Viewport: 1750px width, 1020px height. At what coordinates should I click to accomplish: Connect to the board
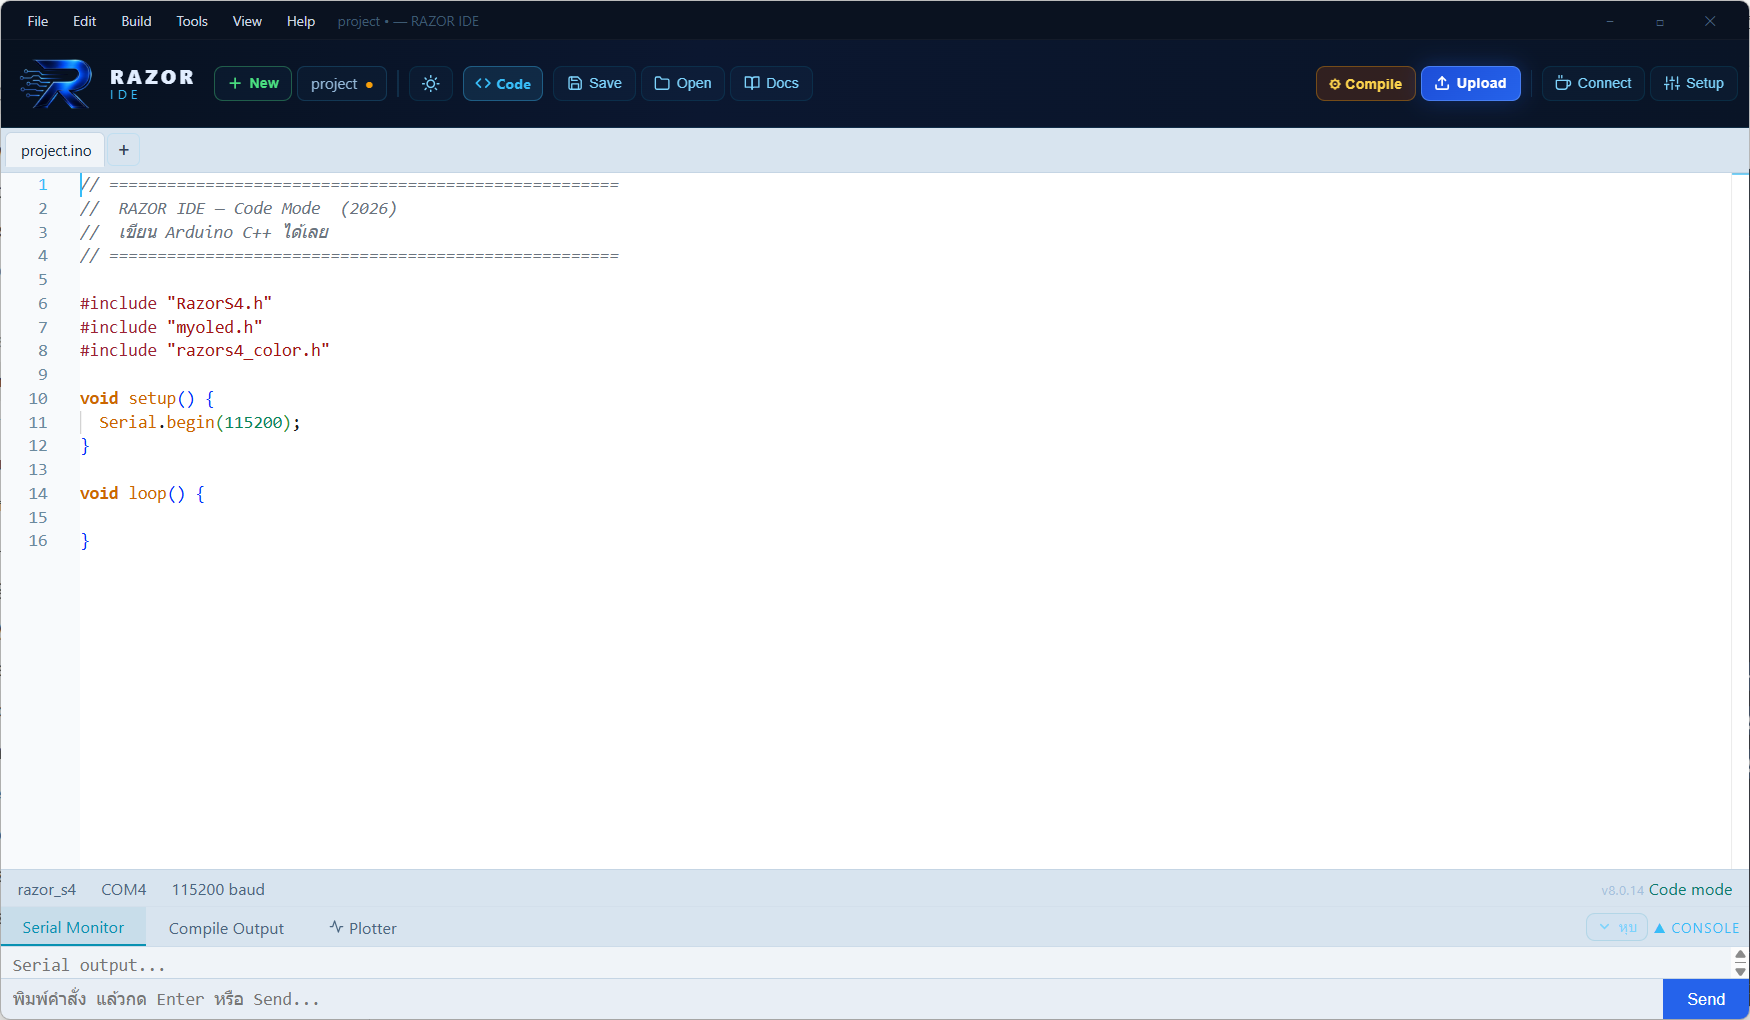coord(1593,84)
